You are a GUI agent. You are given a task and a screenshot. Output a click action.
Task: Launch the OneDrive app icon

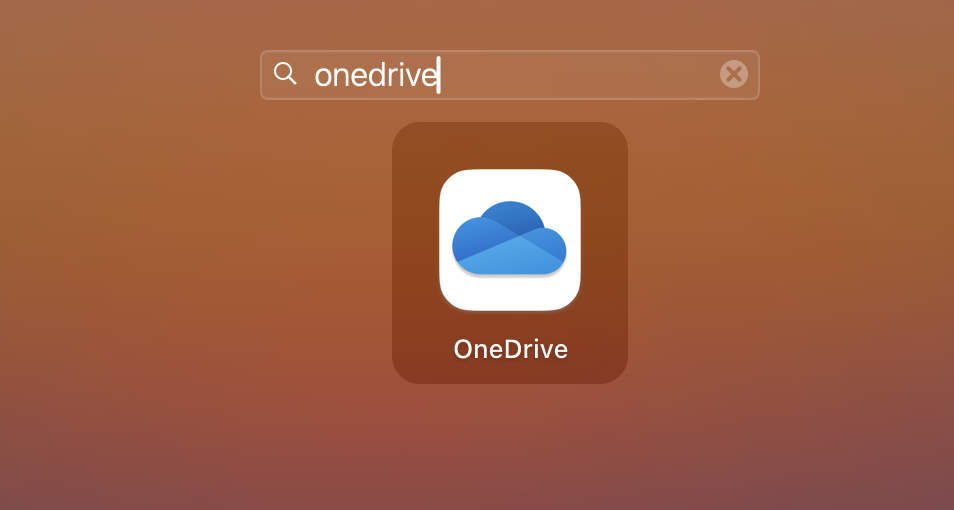coord(509,240)
